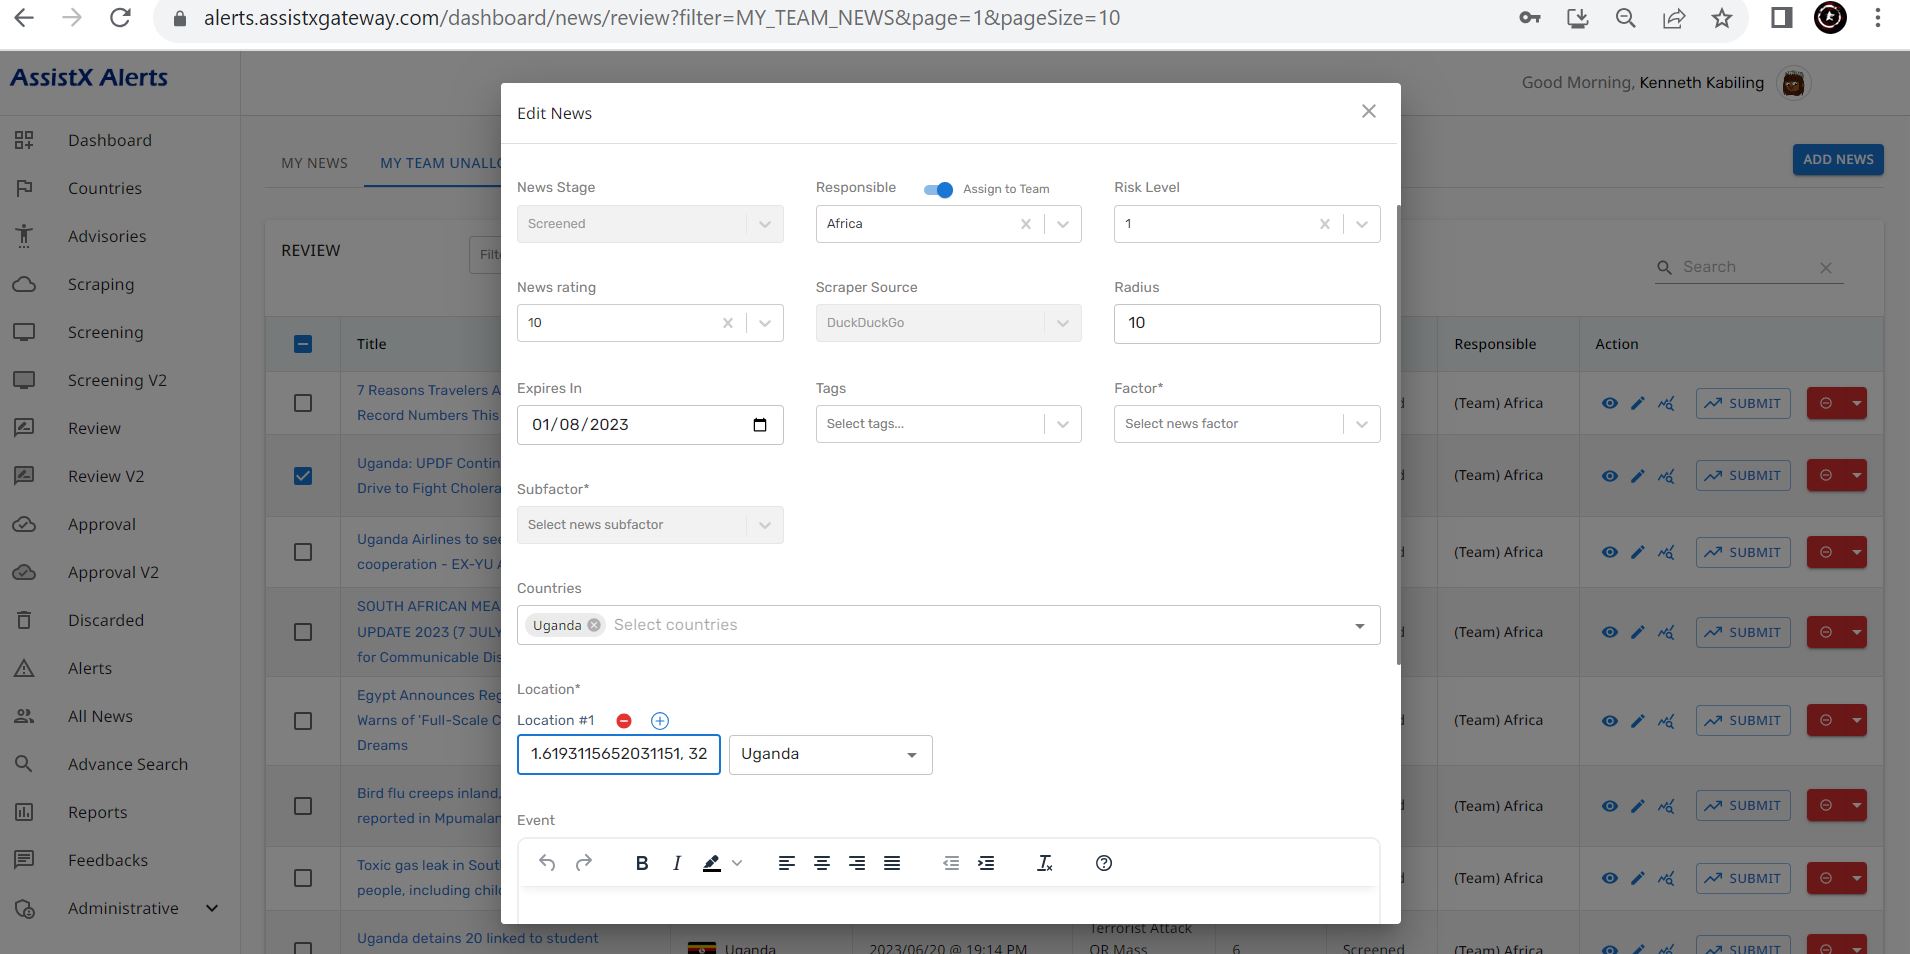
Task: Switch to the MY NEWS tab
Action: tap(314, 163)
